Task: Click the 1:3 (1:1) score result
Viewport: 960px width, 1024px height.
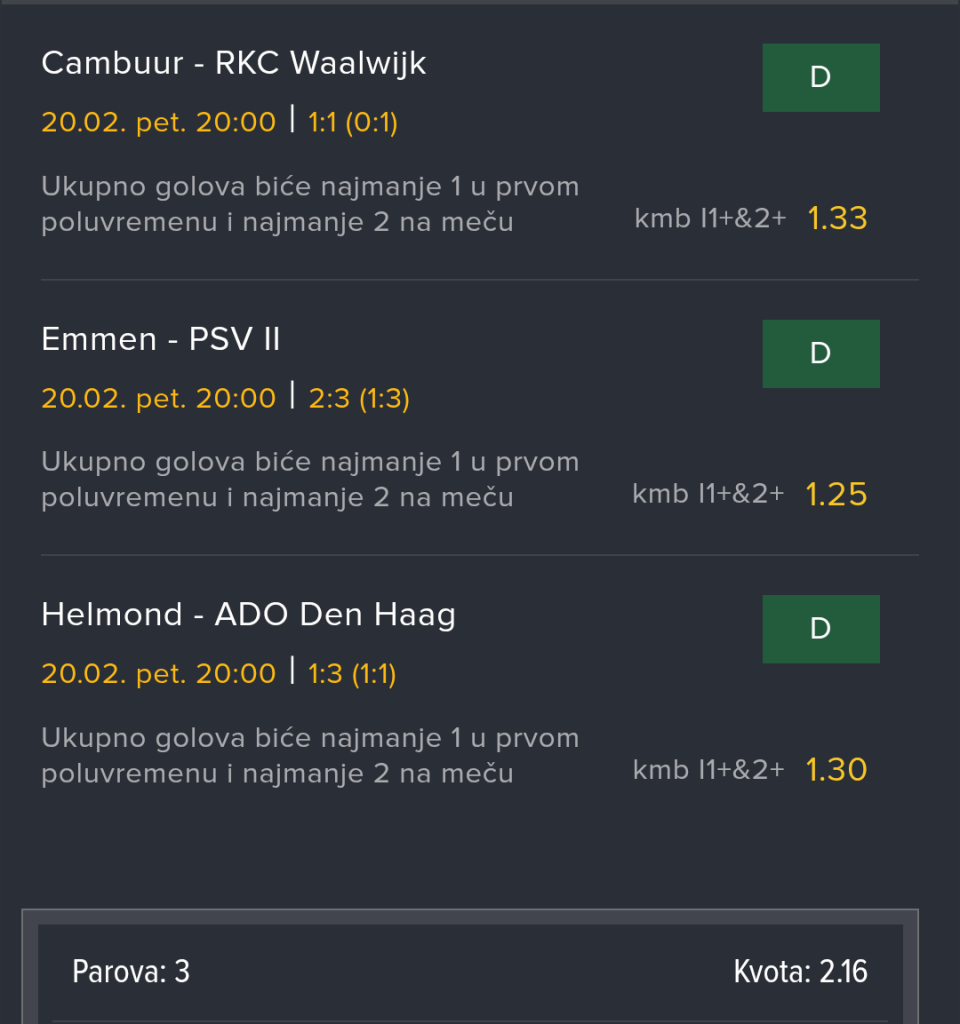Action: click(352, 675)
